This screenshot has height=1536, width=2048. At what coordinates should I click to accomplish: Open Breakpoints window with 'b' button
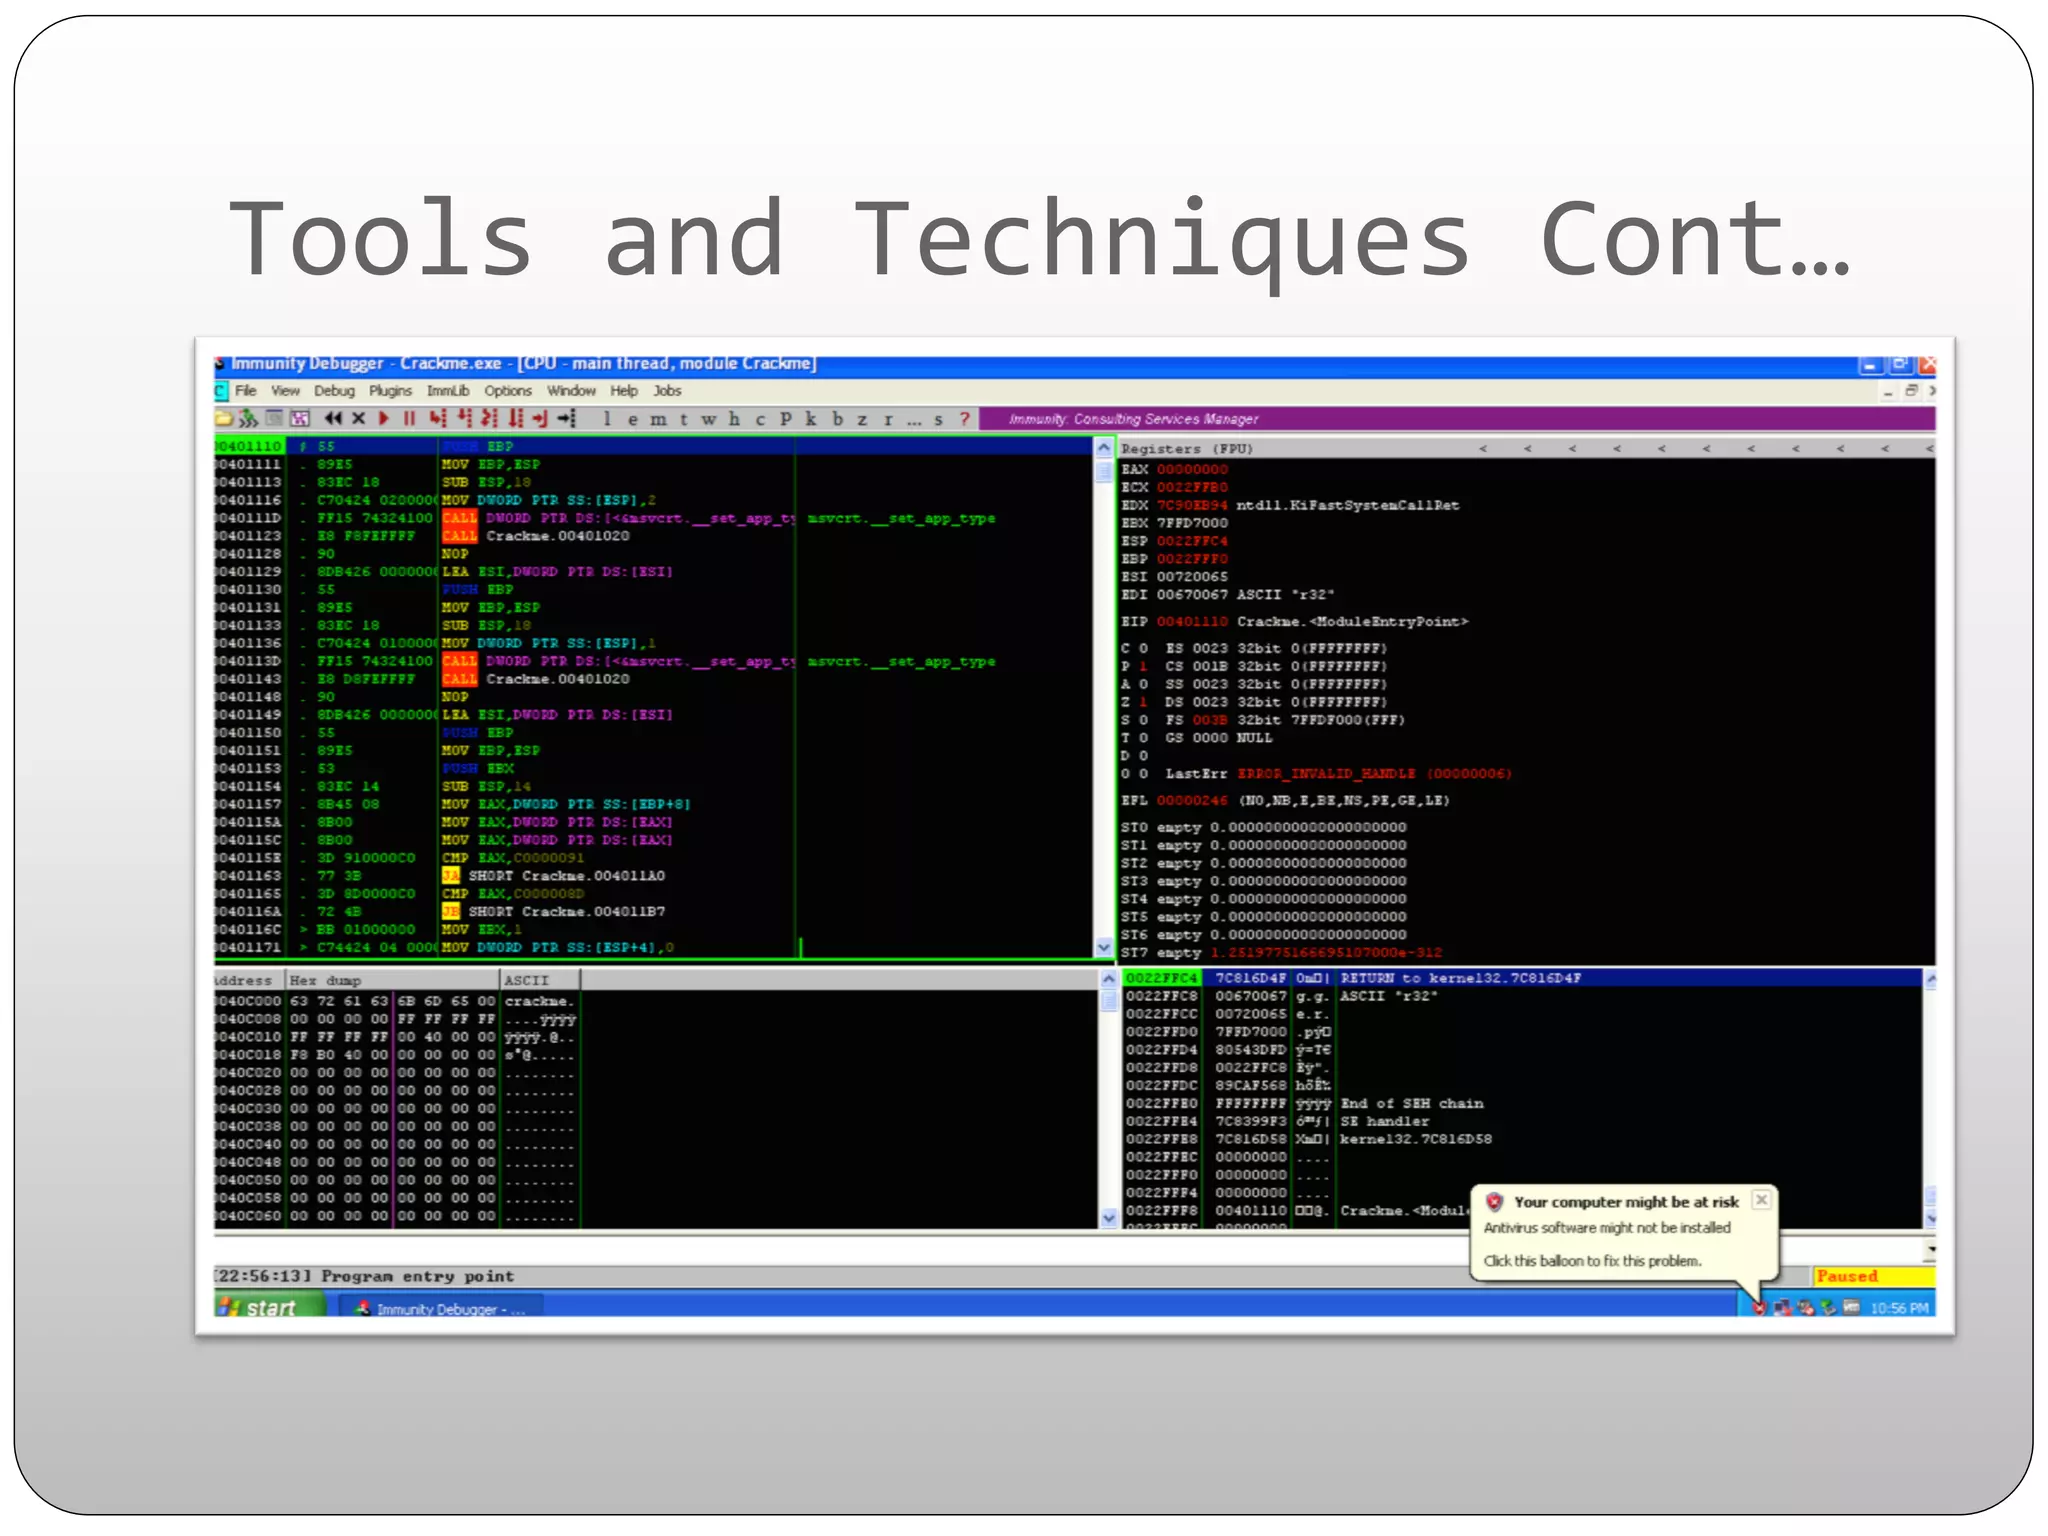pyautogui.click(x=838, y=419)
